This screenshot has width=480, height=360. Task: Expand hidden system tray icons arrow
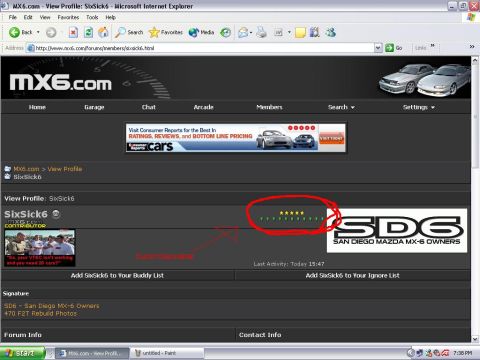[x=410, y=353]
